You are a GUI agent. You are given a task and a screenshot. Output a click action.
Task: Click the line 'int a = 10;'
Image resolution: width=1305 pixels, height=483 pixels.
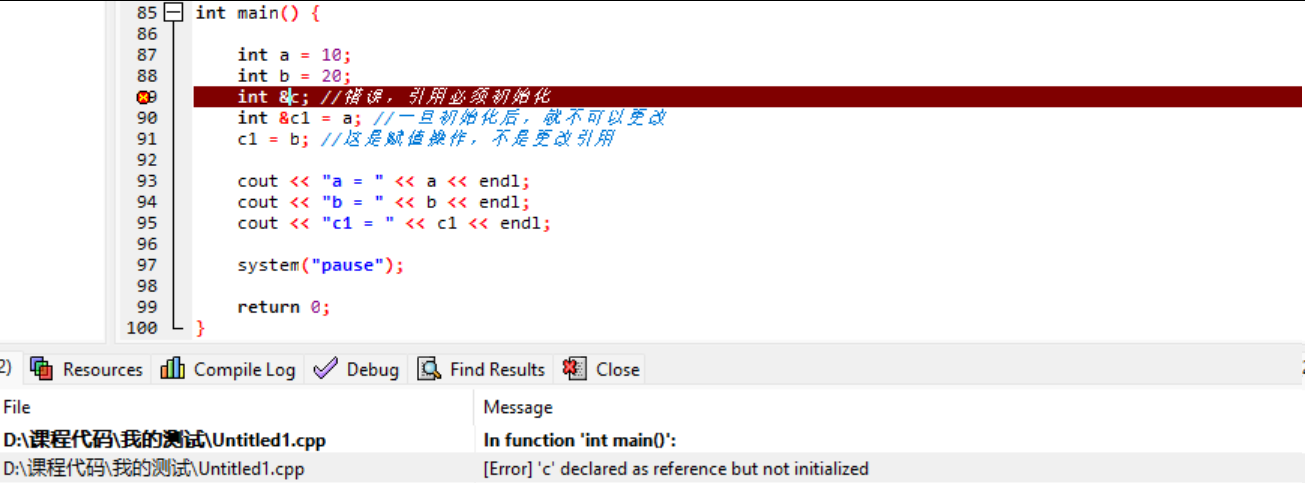[294, 55]
